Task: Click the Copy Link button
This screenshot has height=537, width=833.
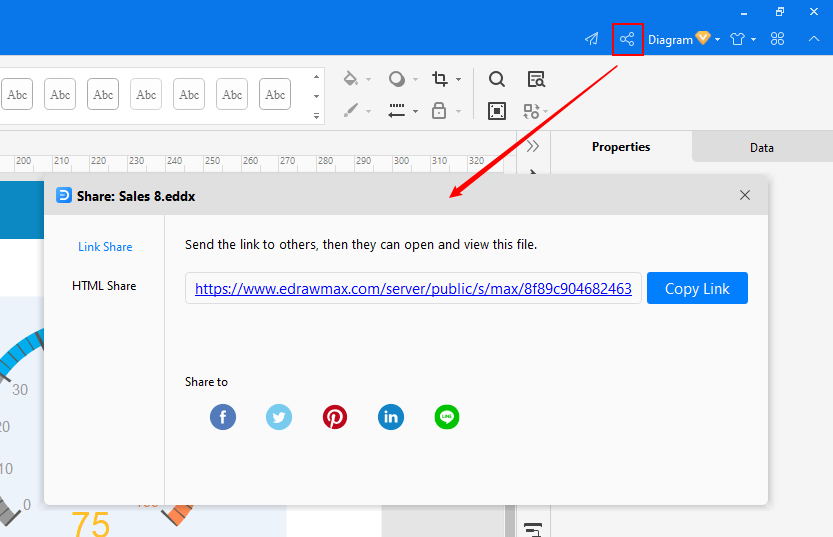Action: pos(697,288)
